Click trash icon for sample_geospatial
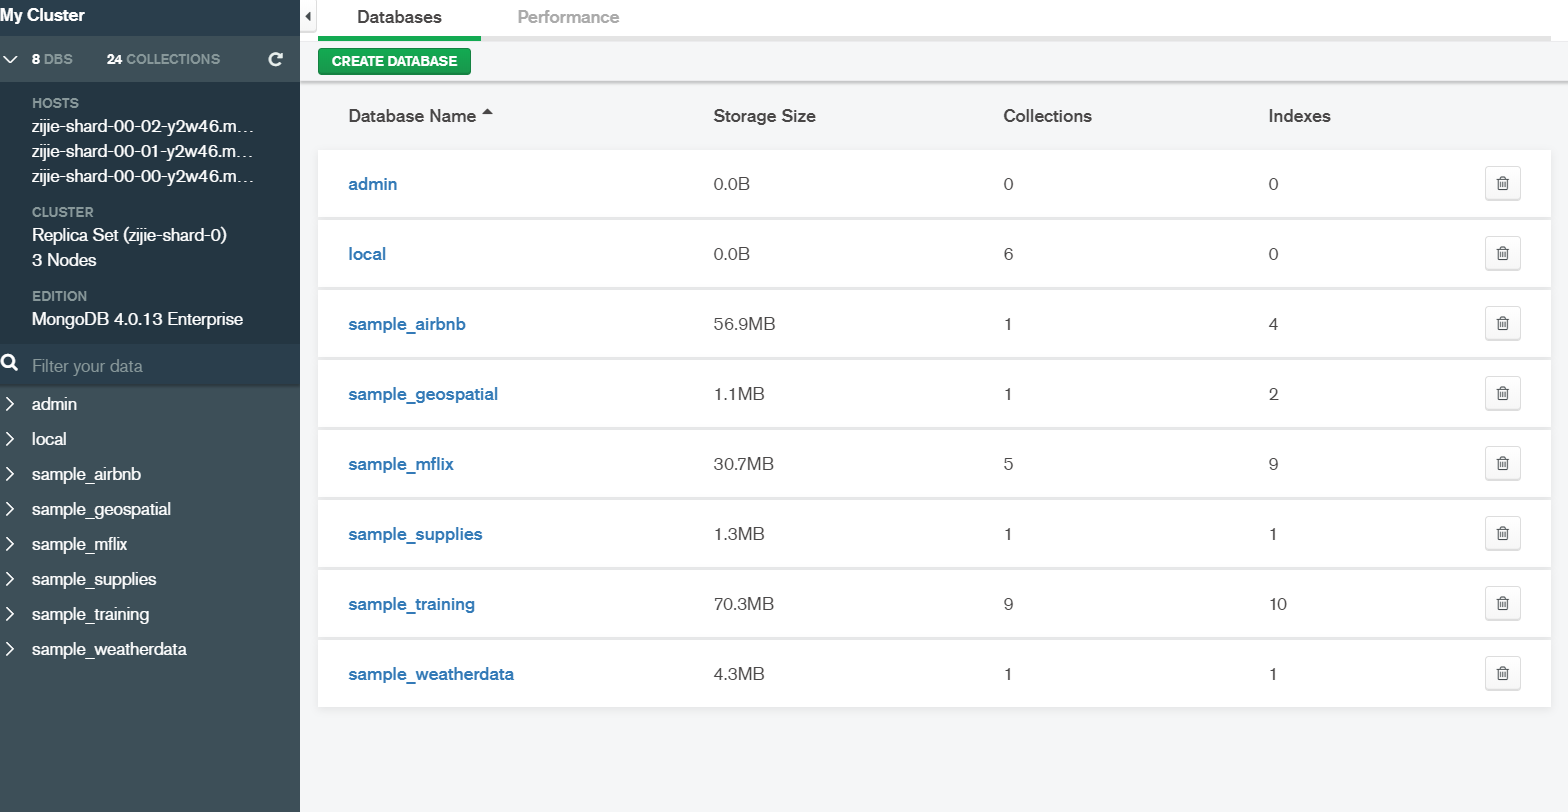The image size is (1568, 812). tap(1502, 394)
